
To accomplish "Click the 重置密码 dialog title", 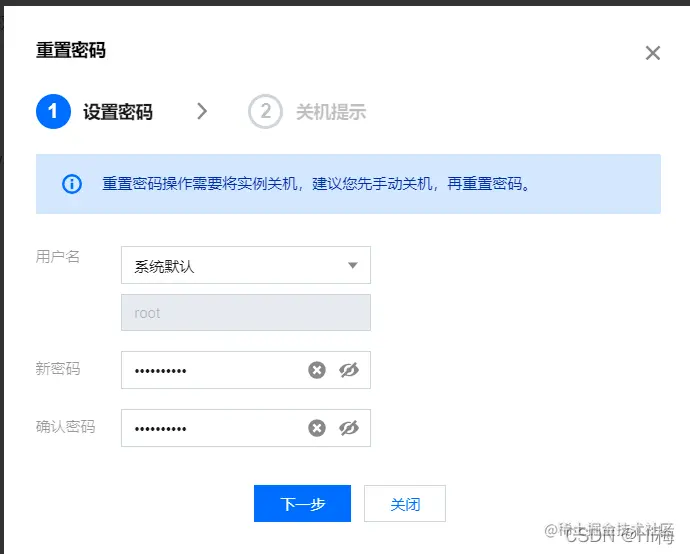I will coord(71,50).
